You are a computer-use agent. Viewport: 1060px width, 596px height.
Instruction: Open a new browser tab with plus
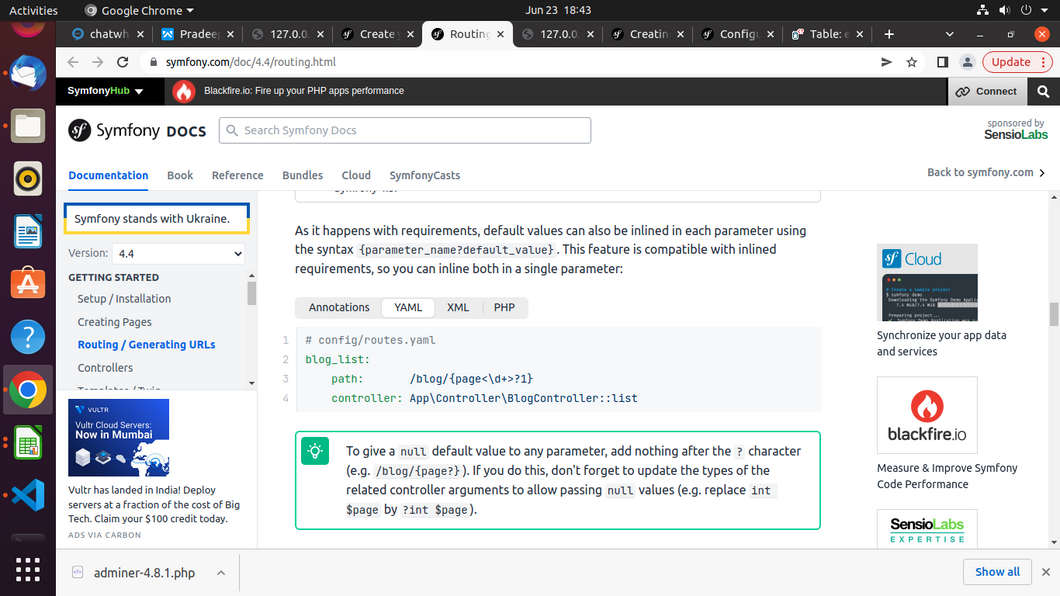point(889,34)
